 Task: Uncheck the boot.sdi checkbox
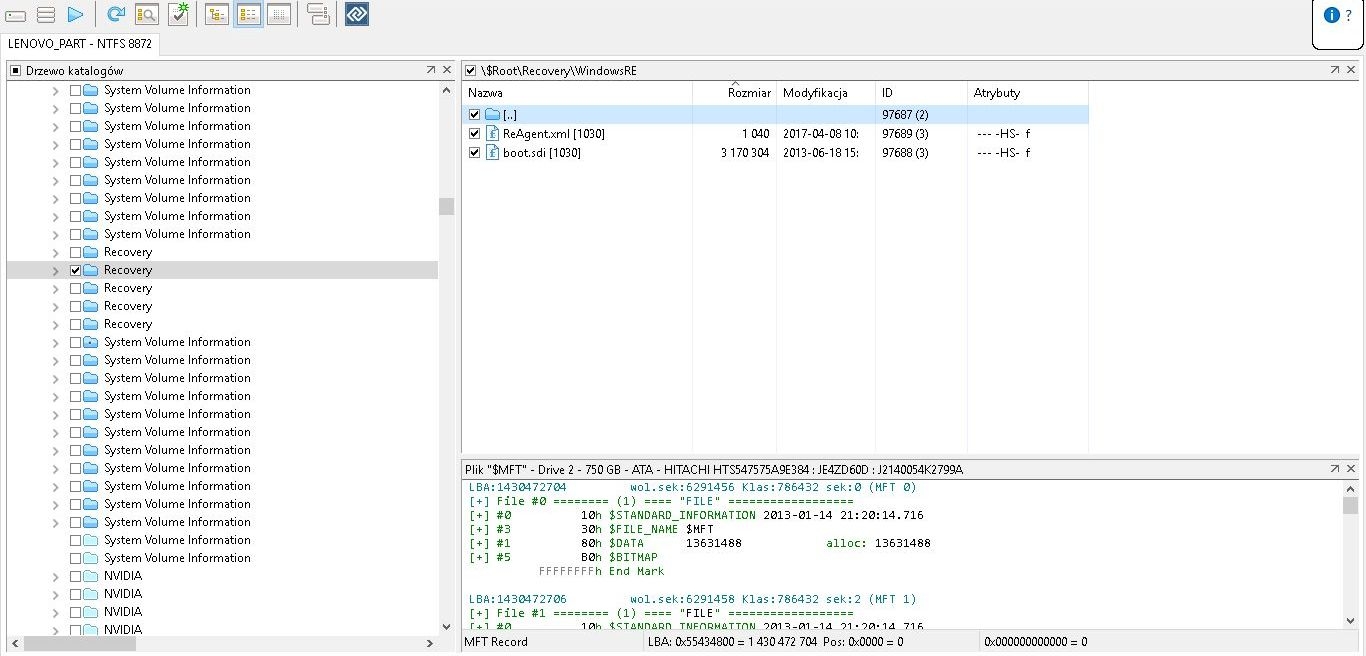(x=475, y=153)
